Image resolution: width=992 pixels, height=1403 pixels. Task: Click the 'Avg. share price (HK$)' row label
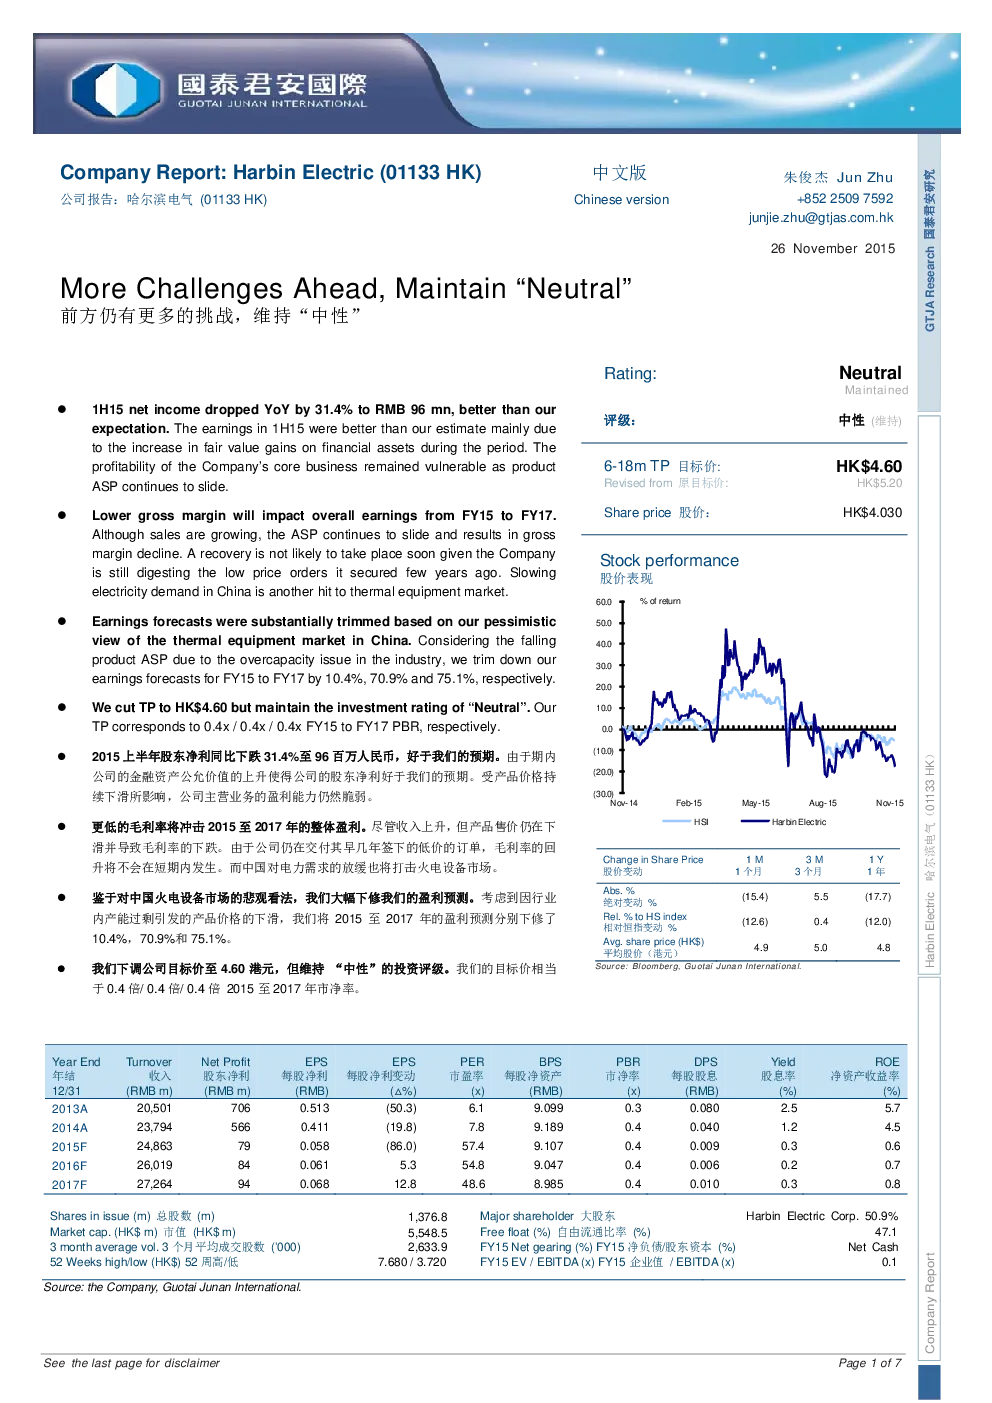(653, 941)
